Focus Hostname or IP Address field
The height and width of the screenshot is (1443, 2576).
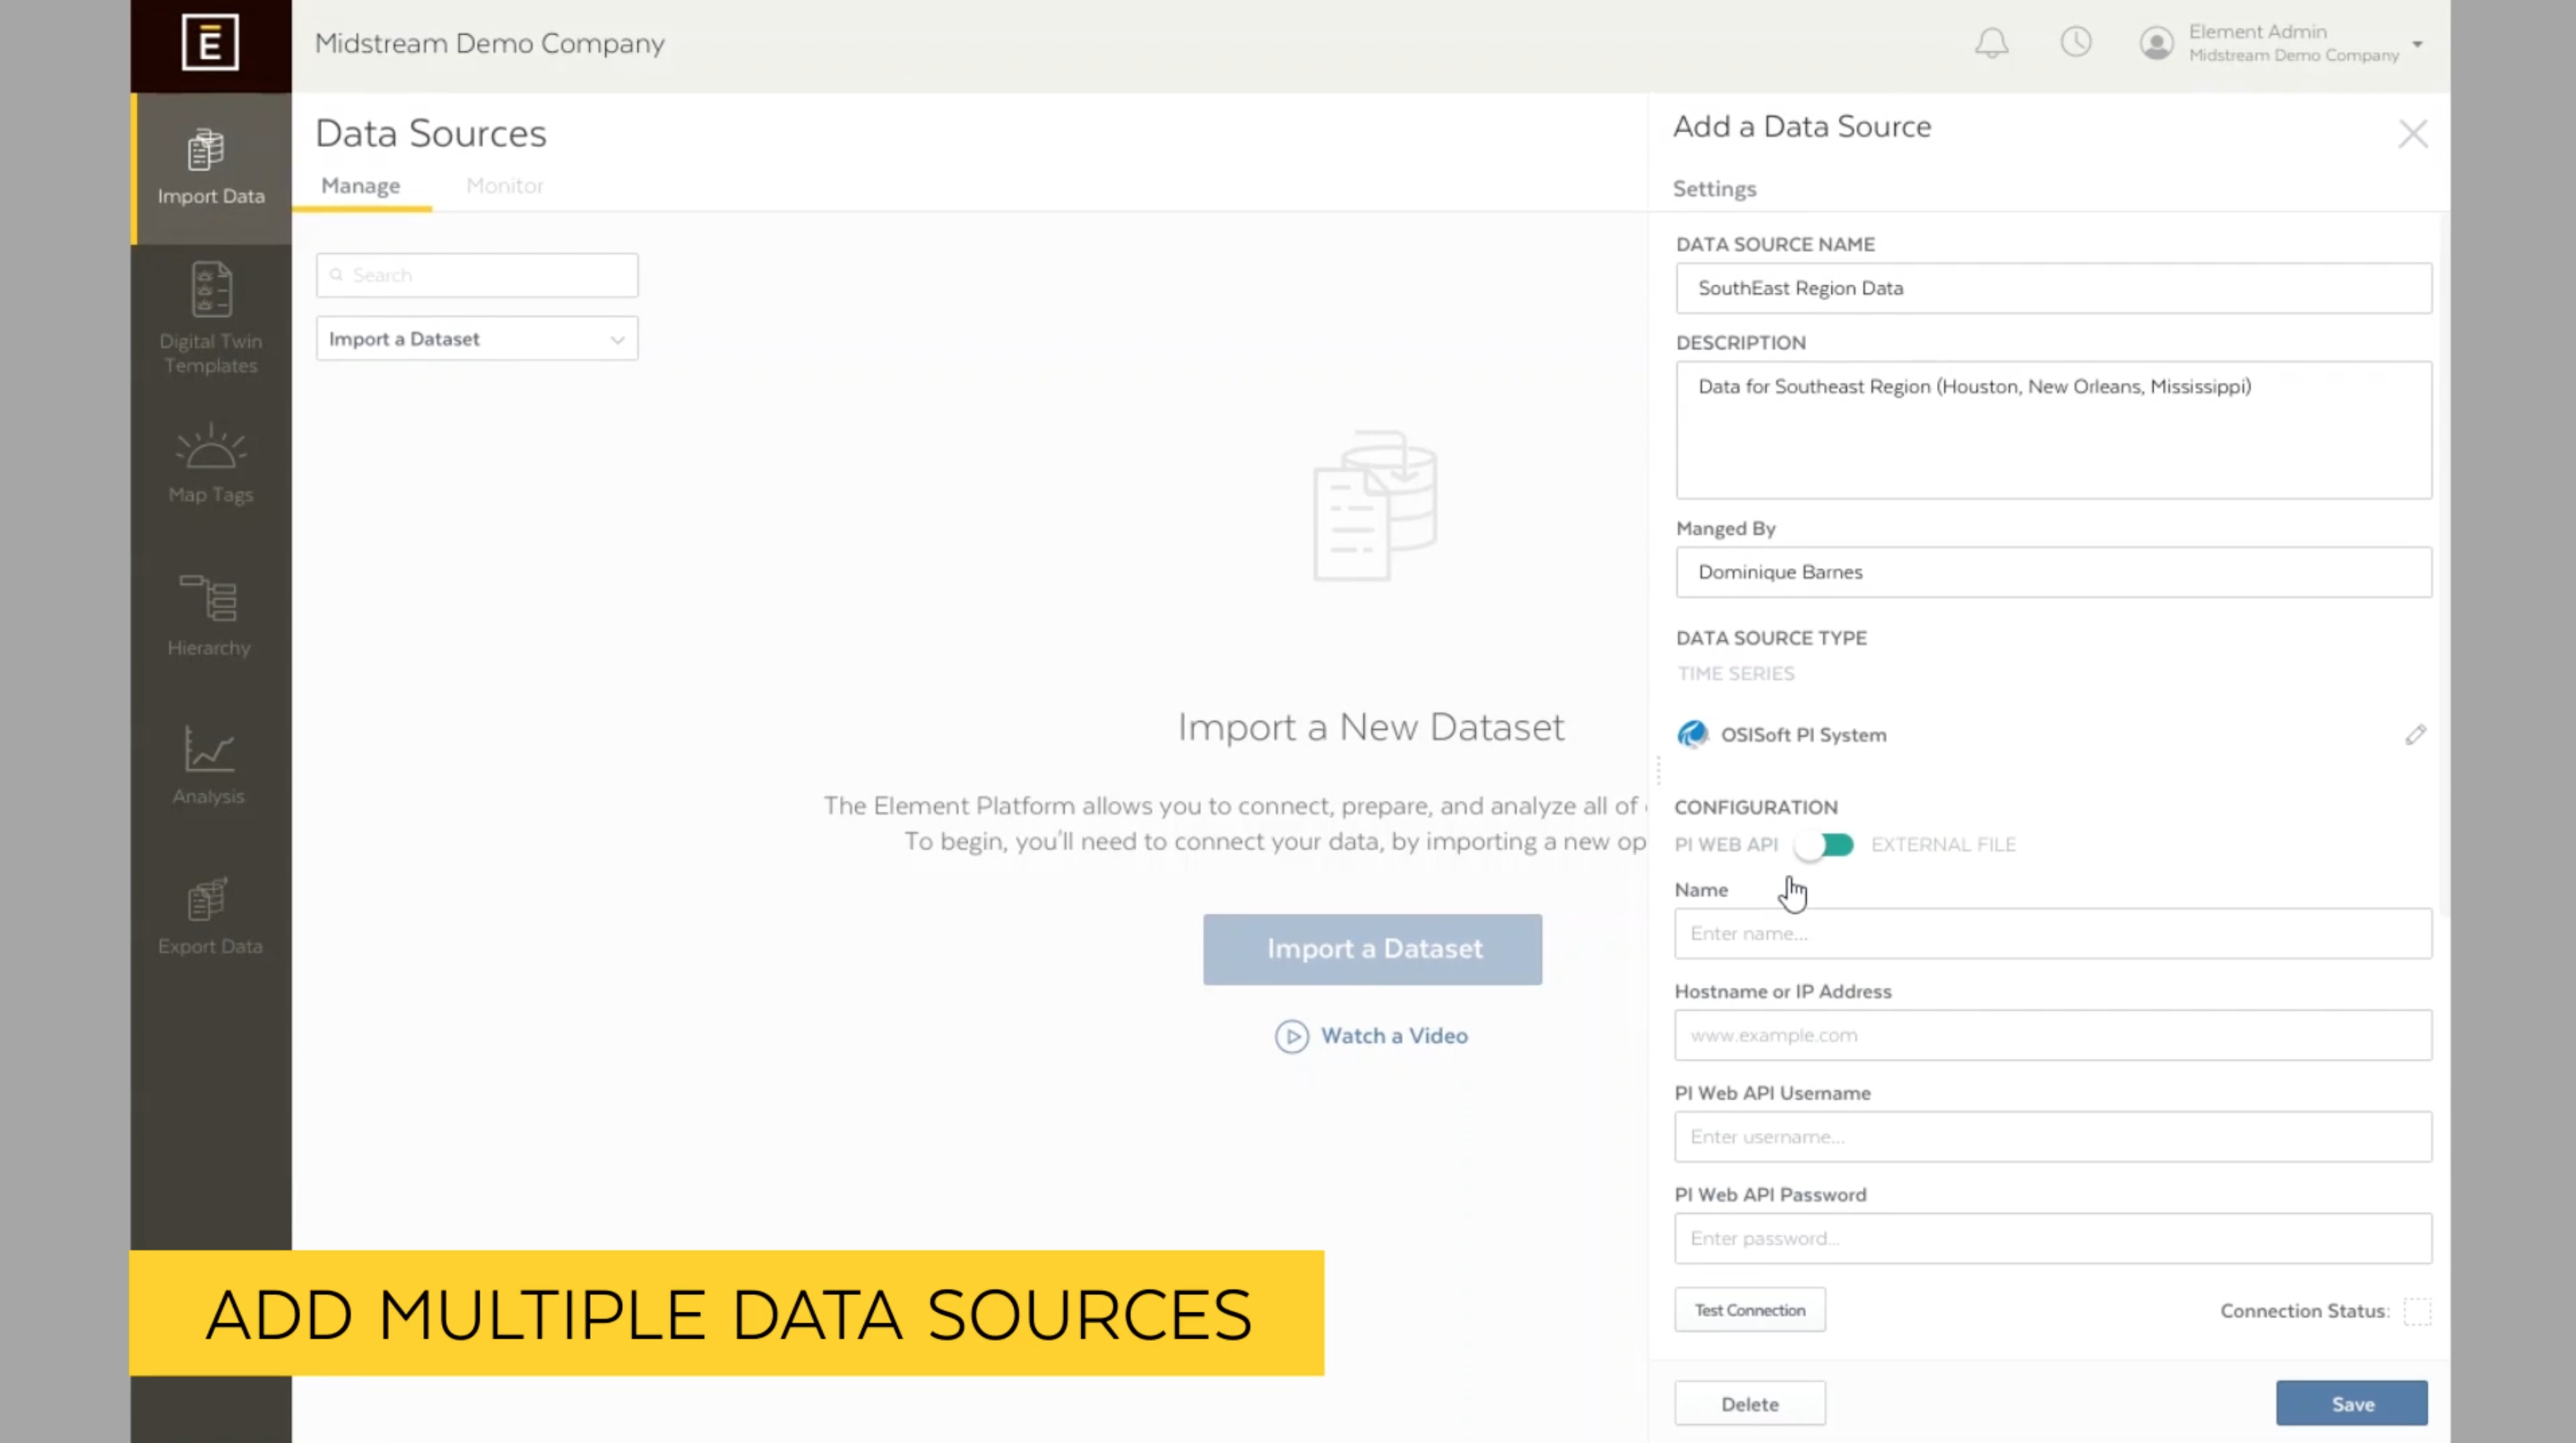[x=2054, y=1035]
